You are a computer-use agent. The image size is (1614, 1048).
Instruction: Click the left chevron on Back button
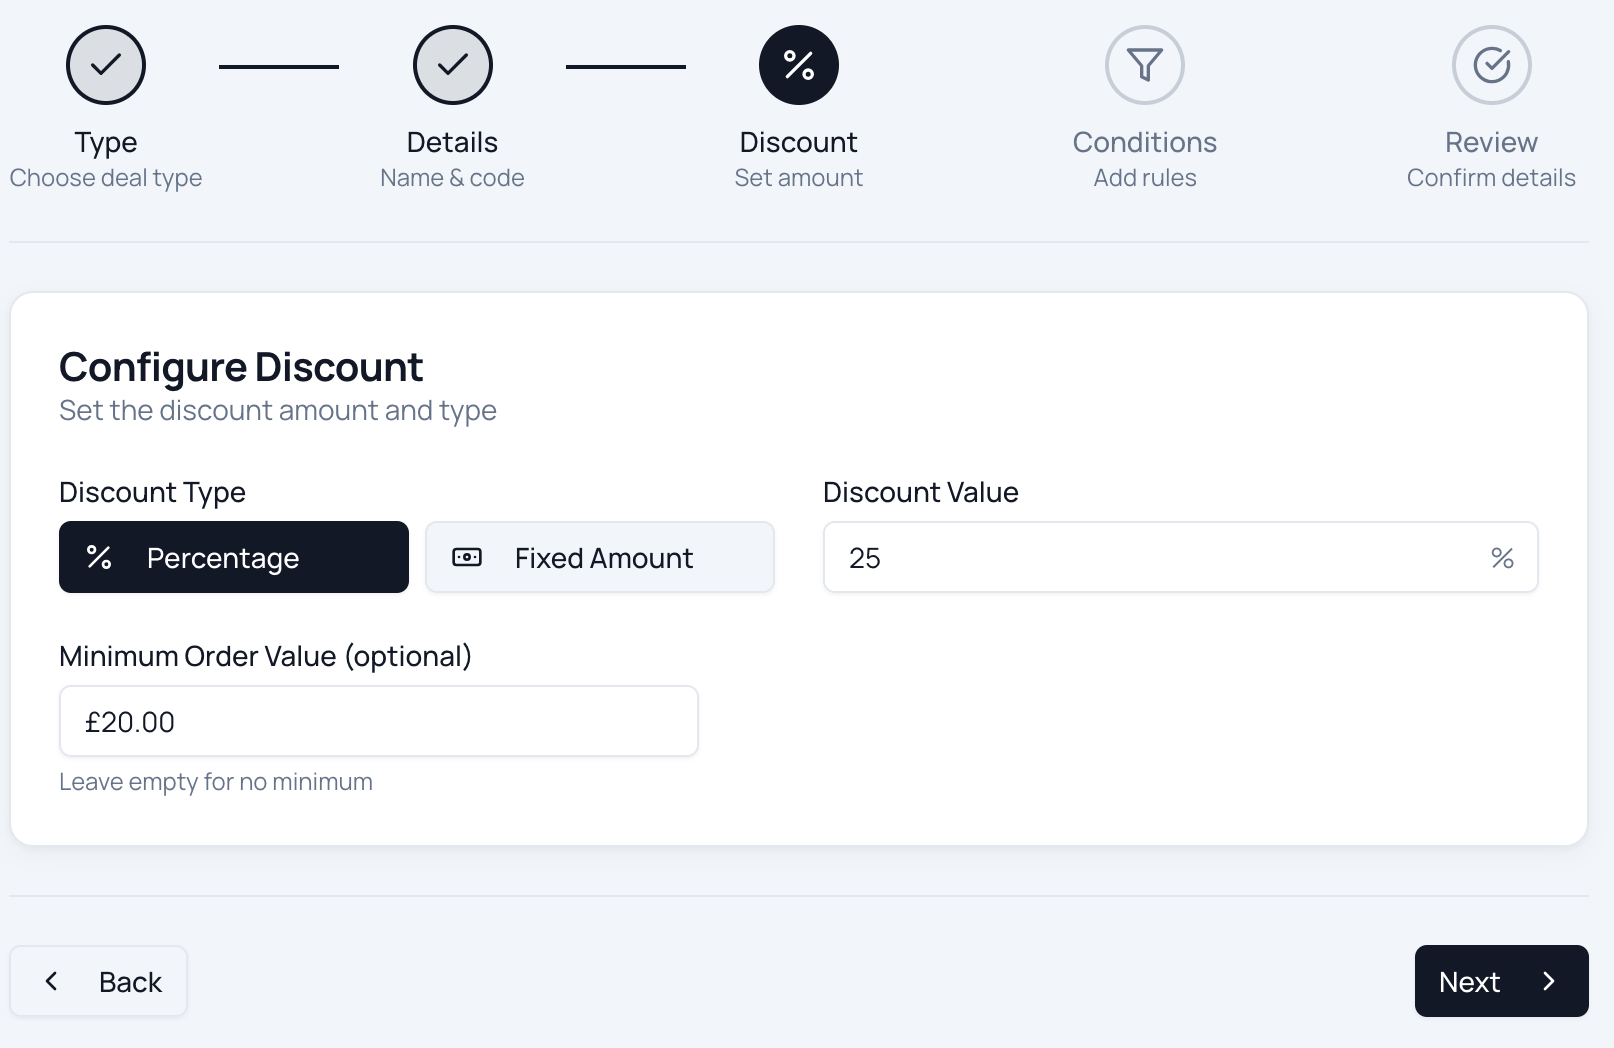(x=52, y=981)
